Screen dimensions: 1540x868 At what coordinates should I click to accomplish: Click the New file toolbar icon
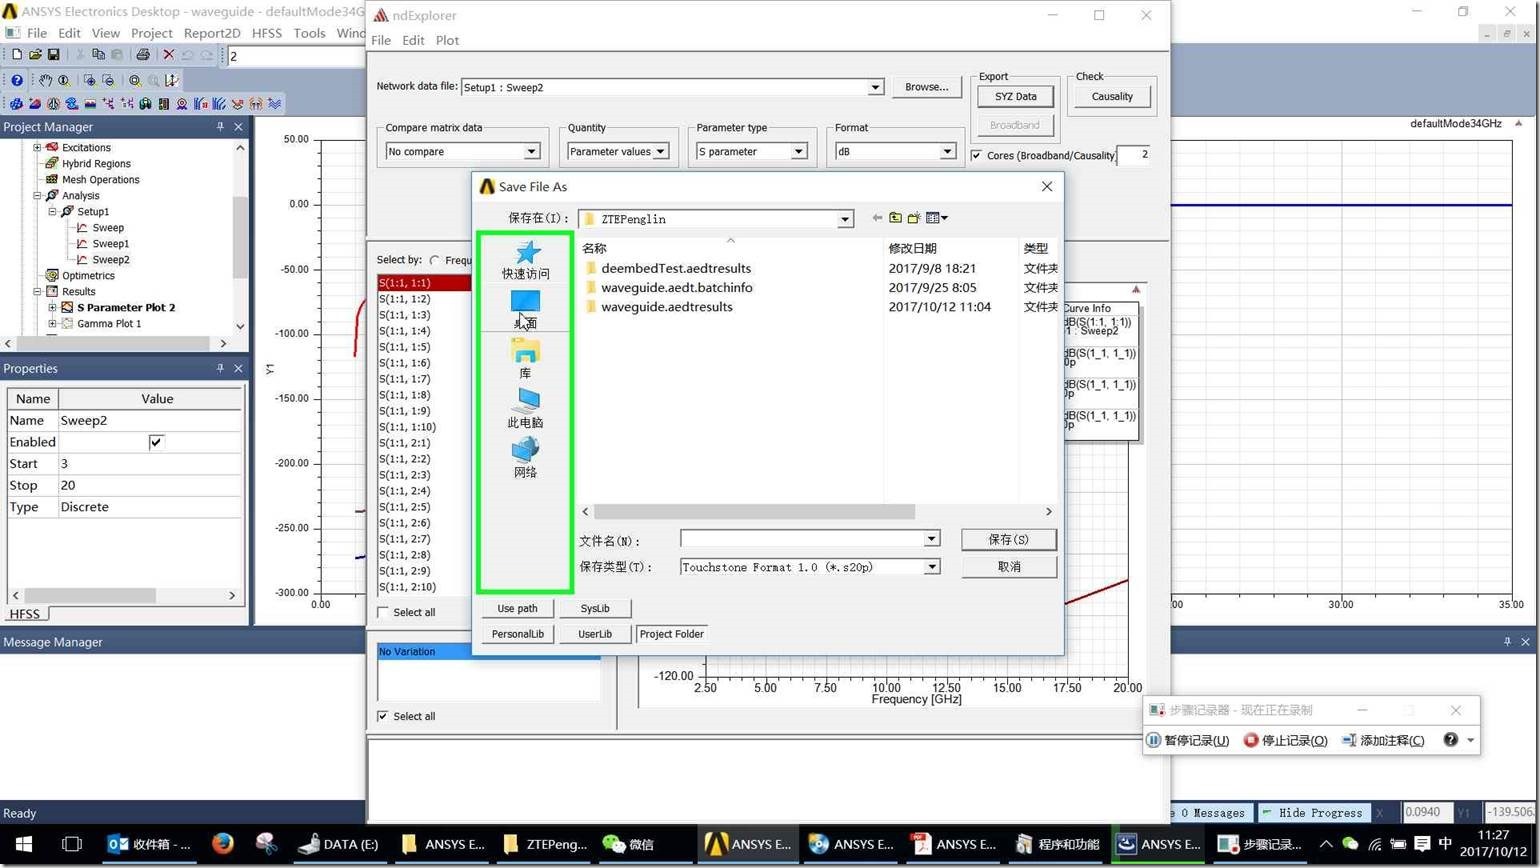16,55
